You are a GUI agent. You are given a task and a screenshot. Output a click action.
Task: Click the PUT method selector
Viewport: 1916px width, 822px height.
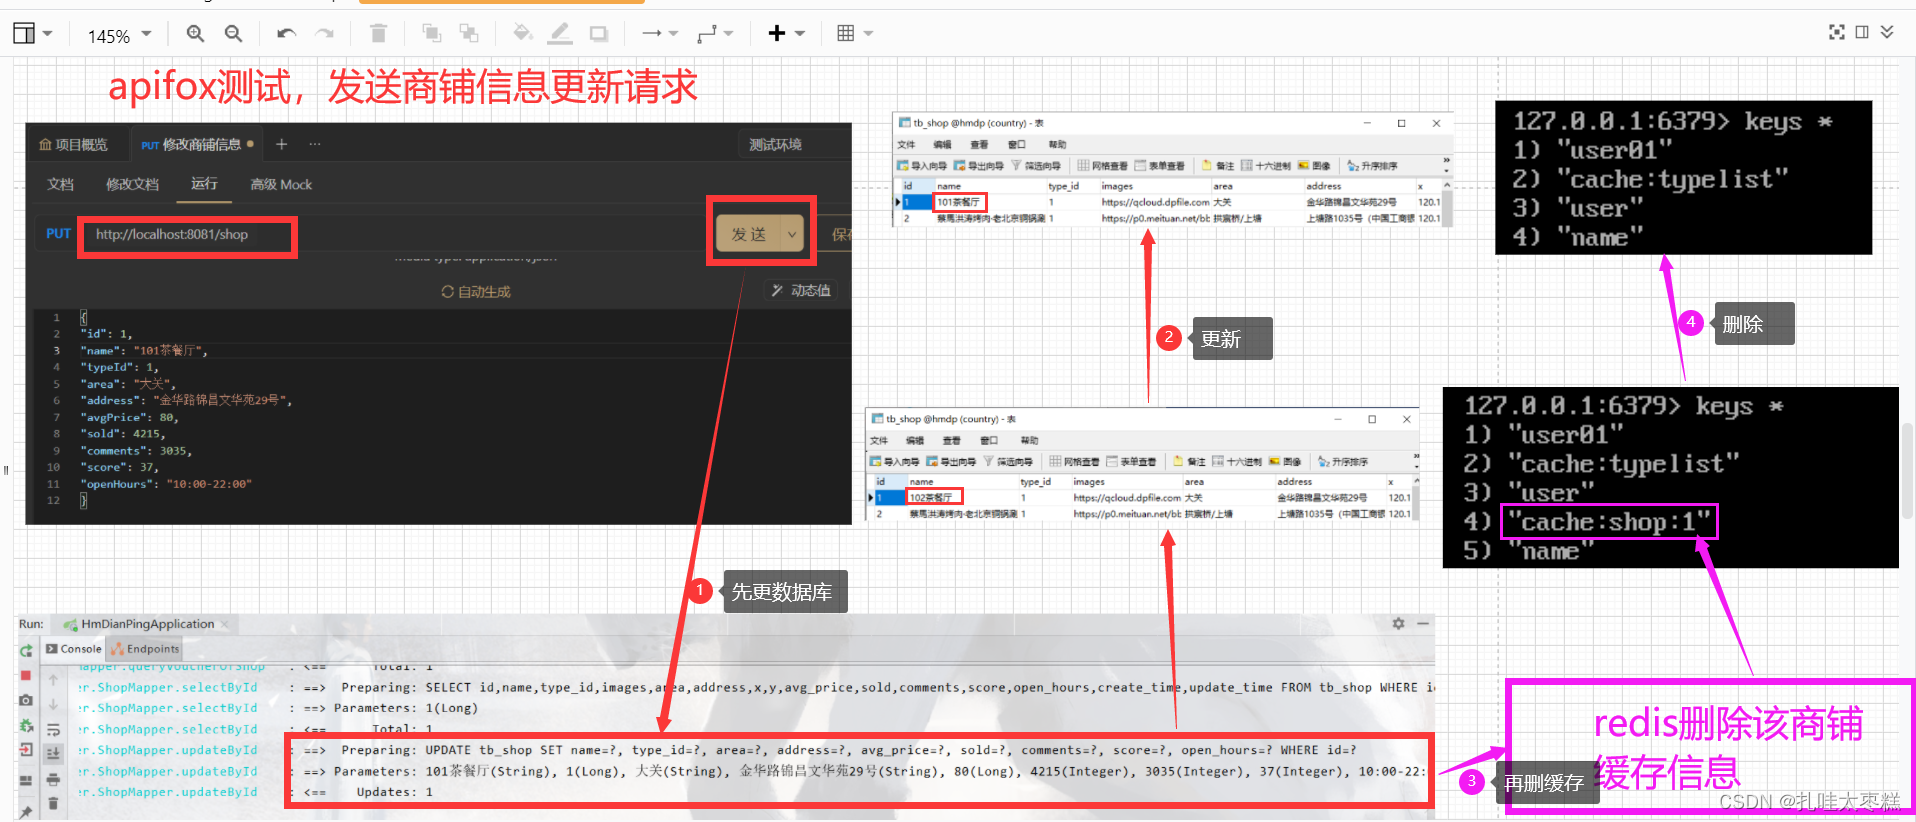coord(58,234)
